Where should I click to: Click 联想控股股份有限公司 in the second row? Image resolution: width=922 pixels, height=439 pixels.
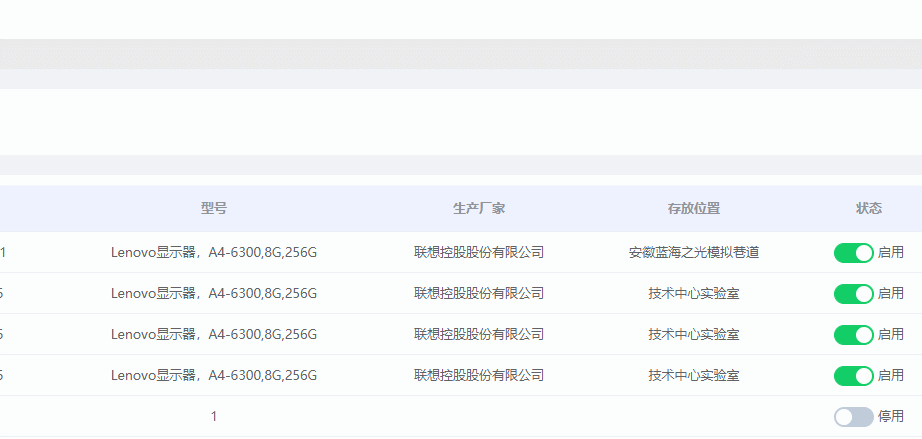point(479,293)
